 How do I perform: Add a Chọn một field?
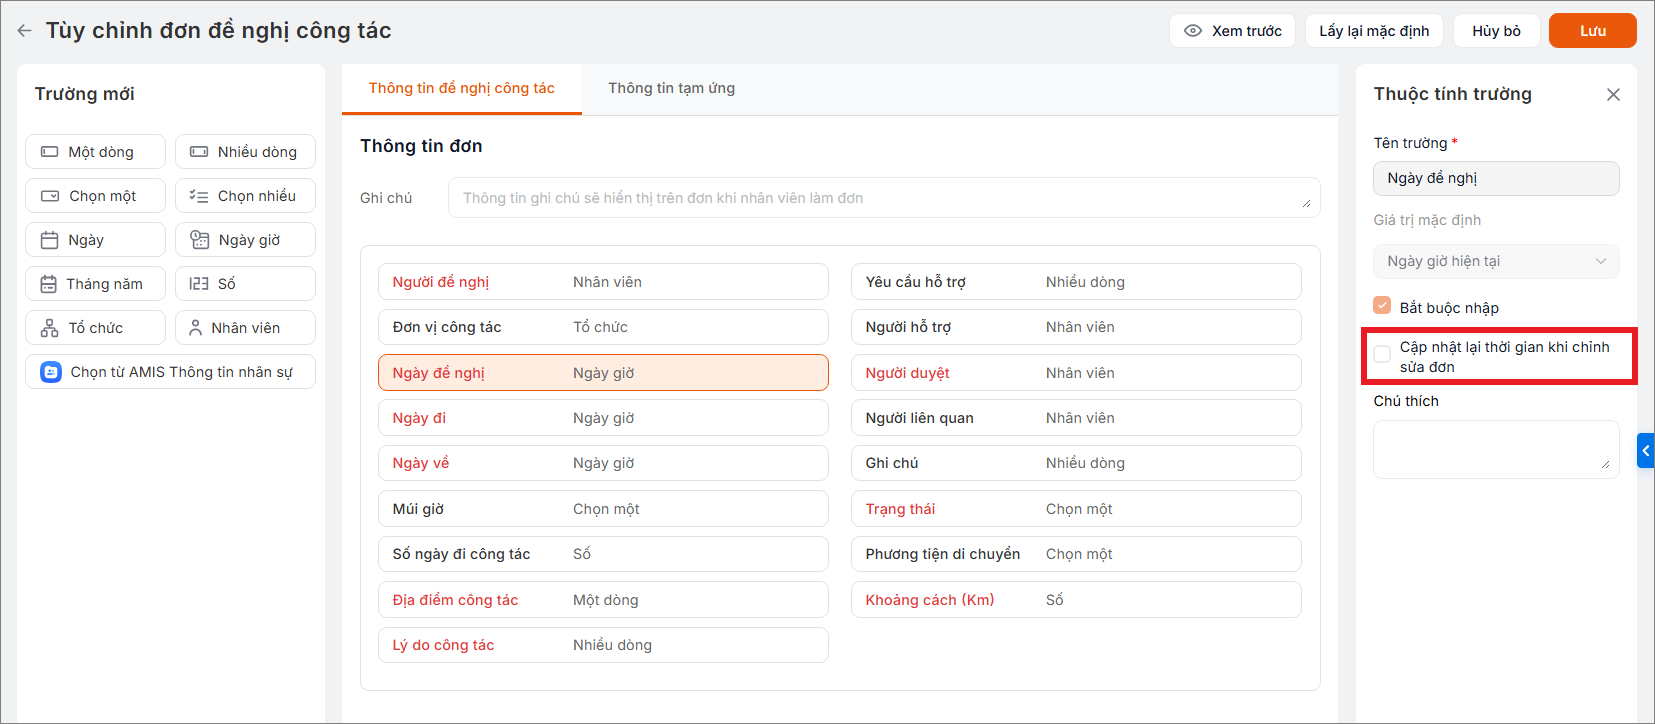tap(95, 196)
